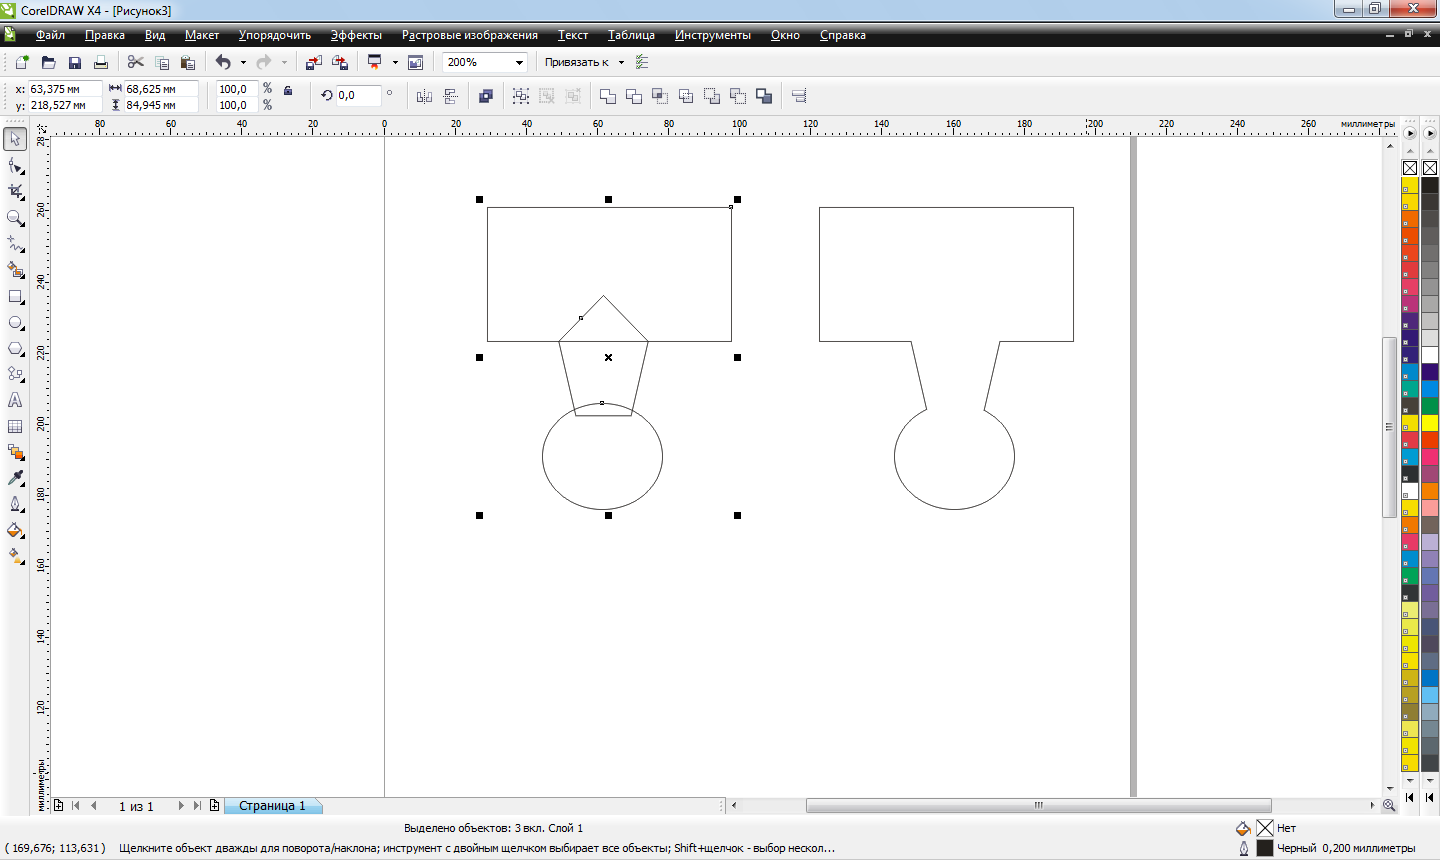Cut the selected objects
Screen dimensions: 1440x860
pyautogui.click(x=136, y=62)
